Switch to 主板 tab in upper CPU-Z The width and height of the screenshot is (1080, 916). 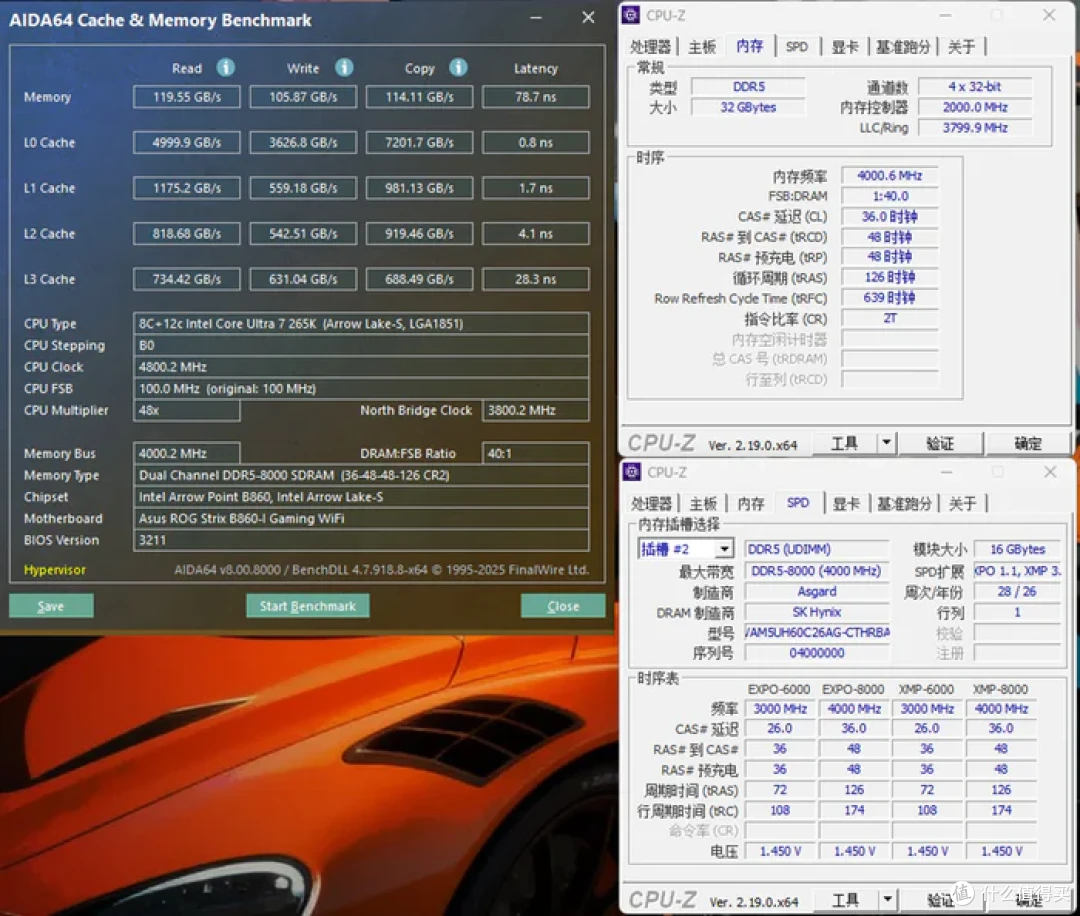coord(703,47)
